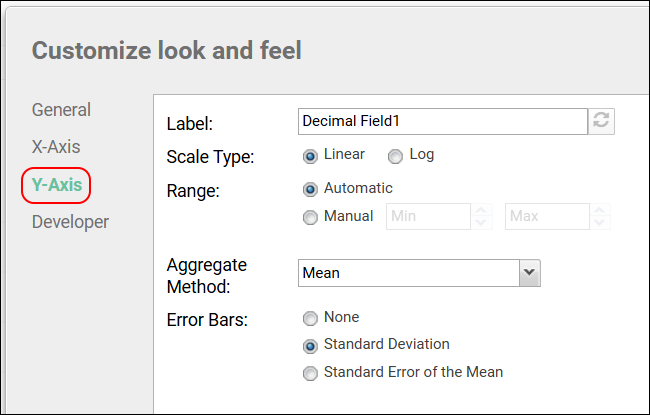Click the Min range input field
The height and width of the screenshot is (415, 650).
point(428,216)
